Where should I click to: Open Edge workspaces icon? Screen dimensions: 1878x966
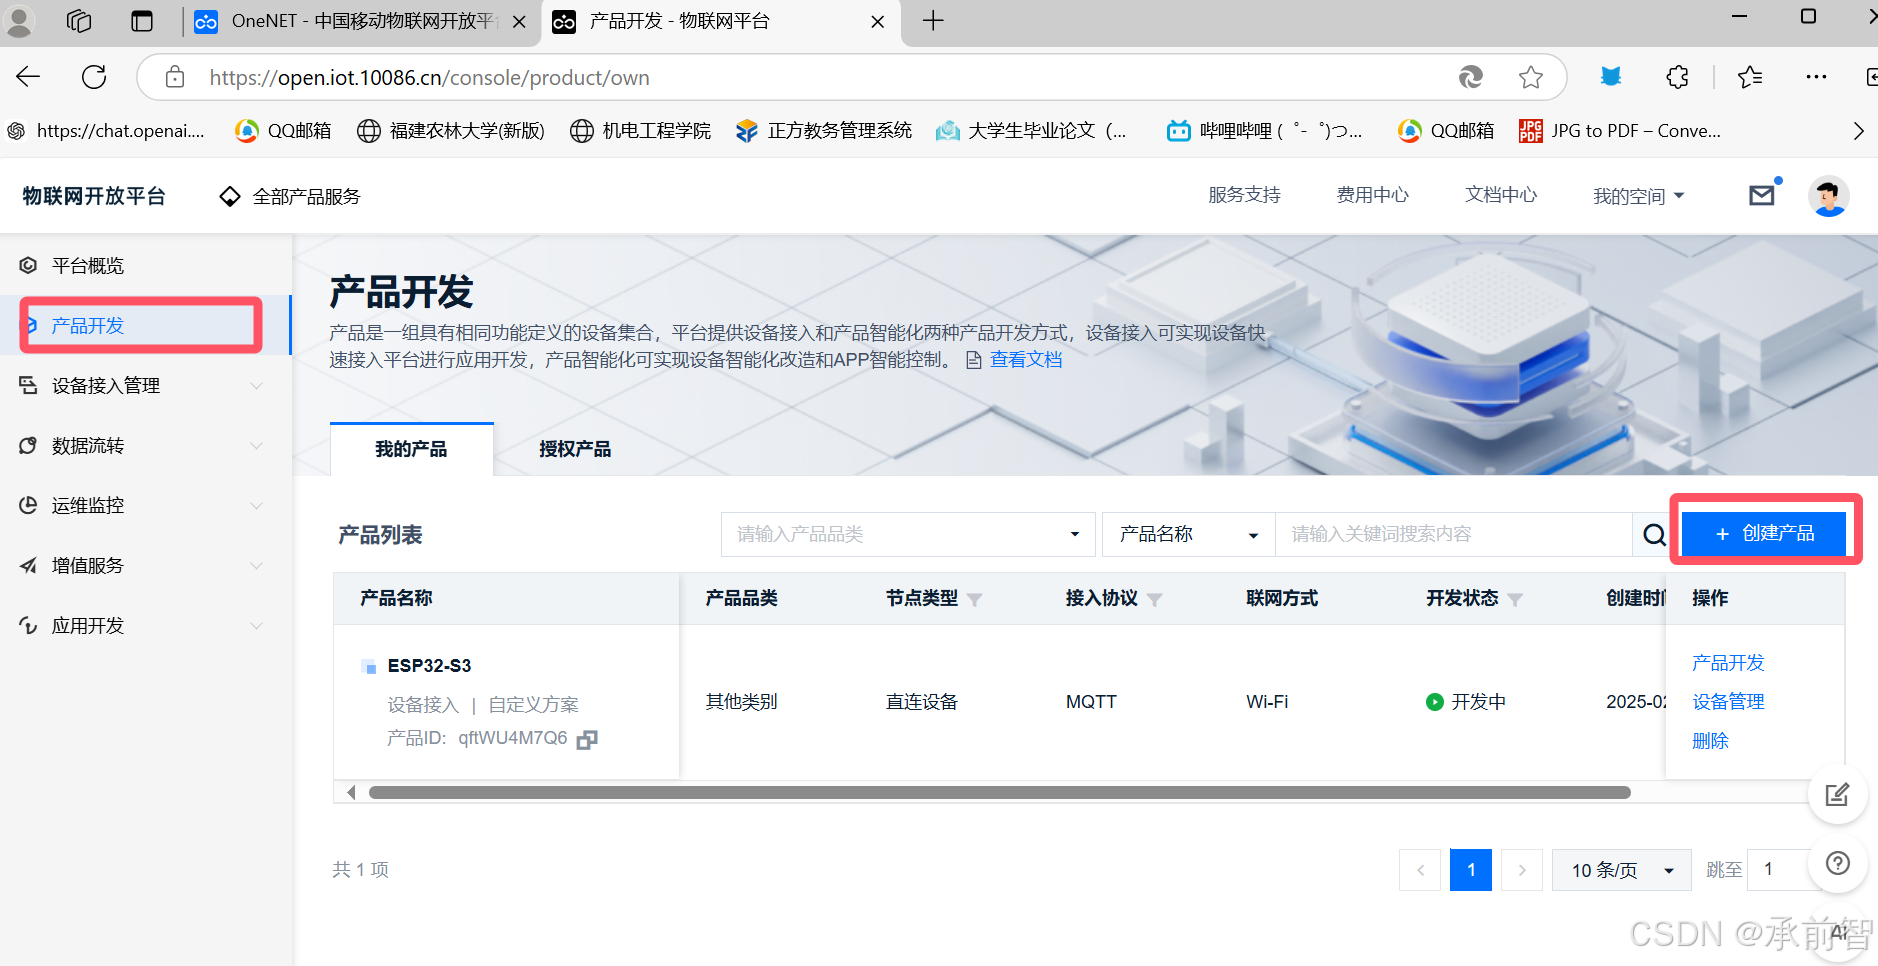79,21
